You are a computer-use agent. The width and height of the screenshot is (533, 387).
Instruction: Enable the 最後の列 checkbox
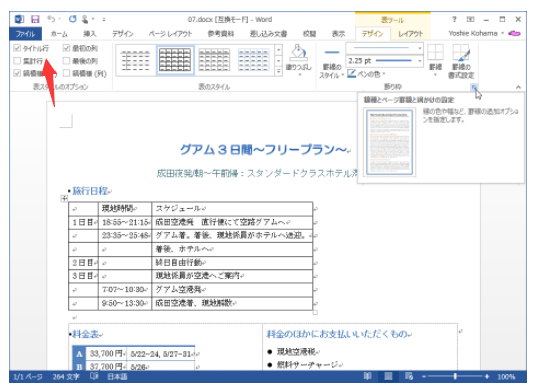point(67,61)
